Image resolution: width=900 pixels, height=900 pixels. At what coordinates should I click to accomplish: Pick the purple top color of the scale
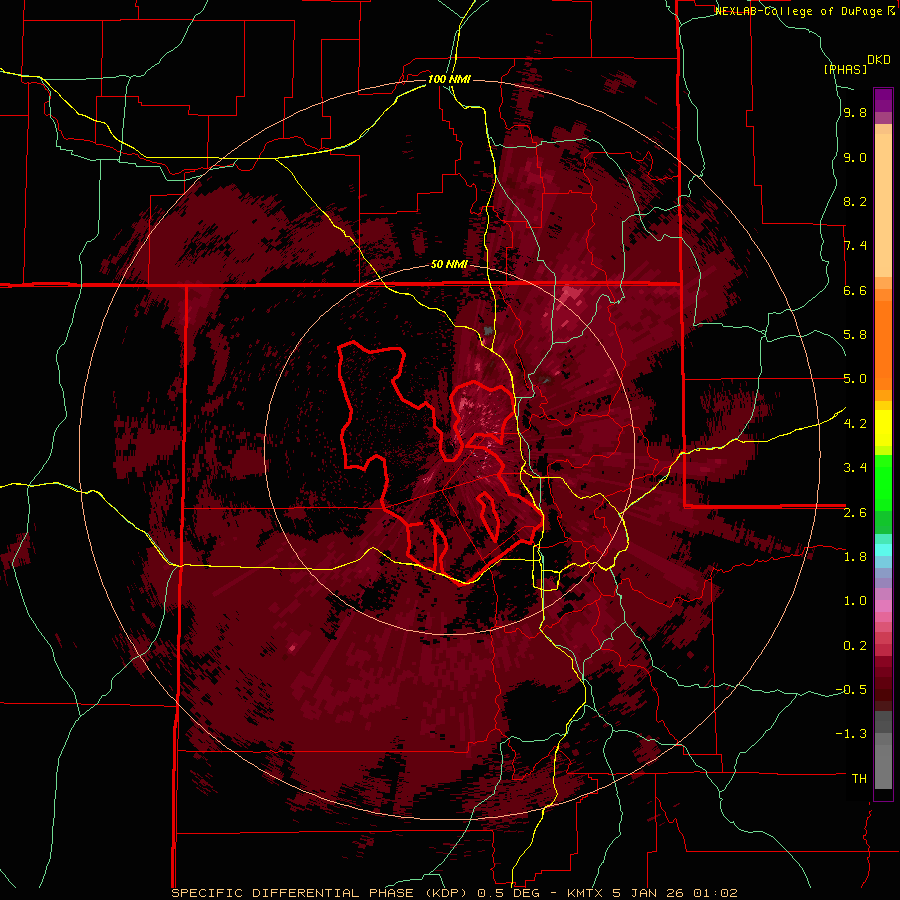(x=883, y=100)
